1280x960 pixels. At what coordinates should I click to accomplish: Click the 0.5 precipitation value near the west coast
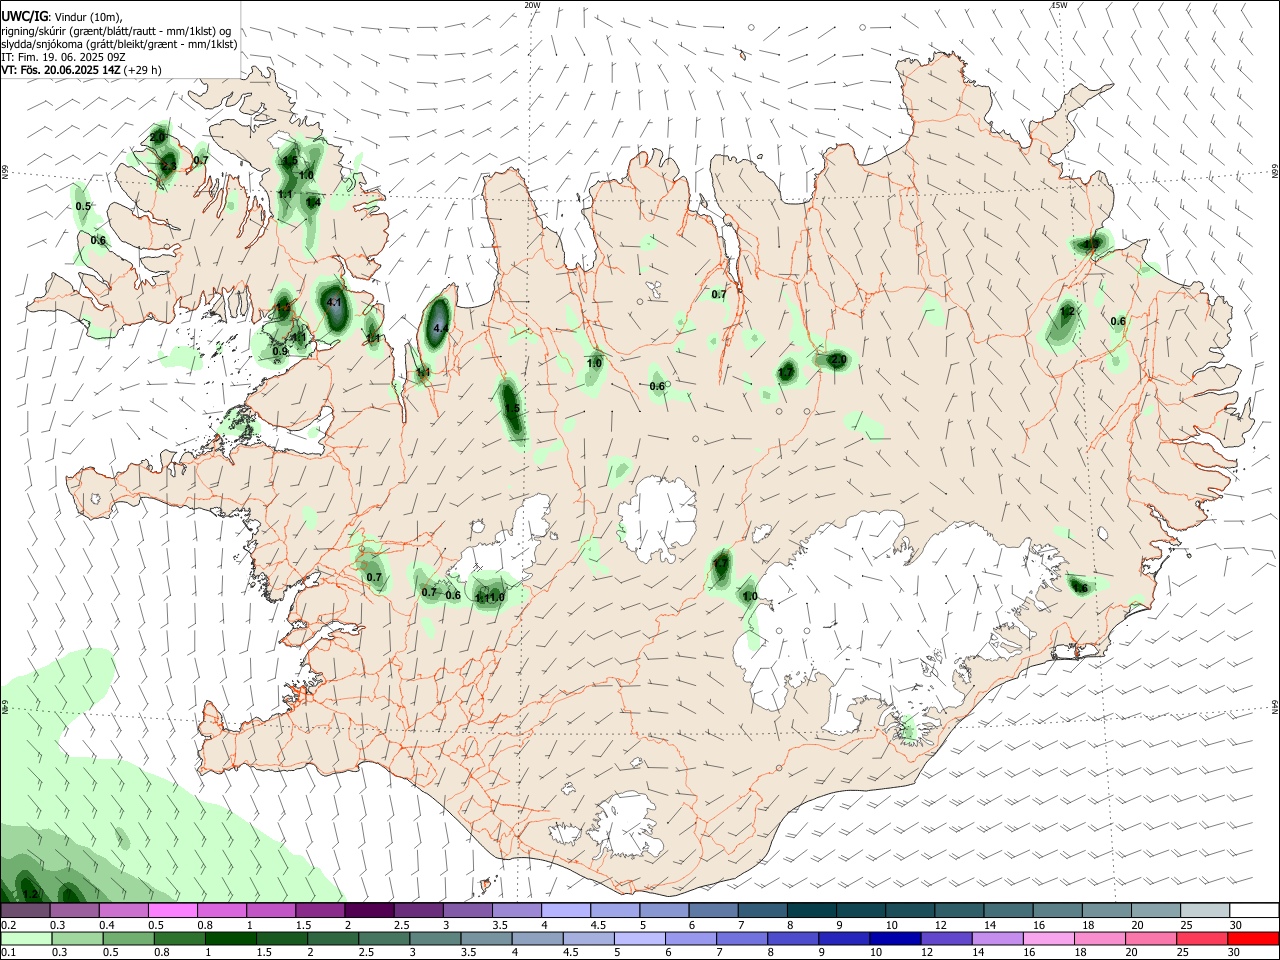83,207
